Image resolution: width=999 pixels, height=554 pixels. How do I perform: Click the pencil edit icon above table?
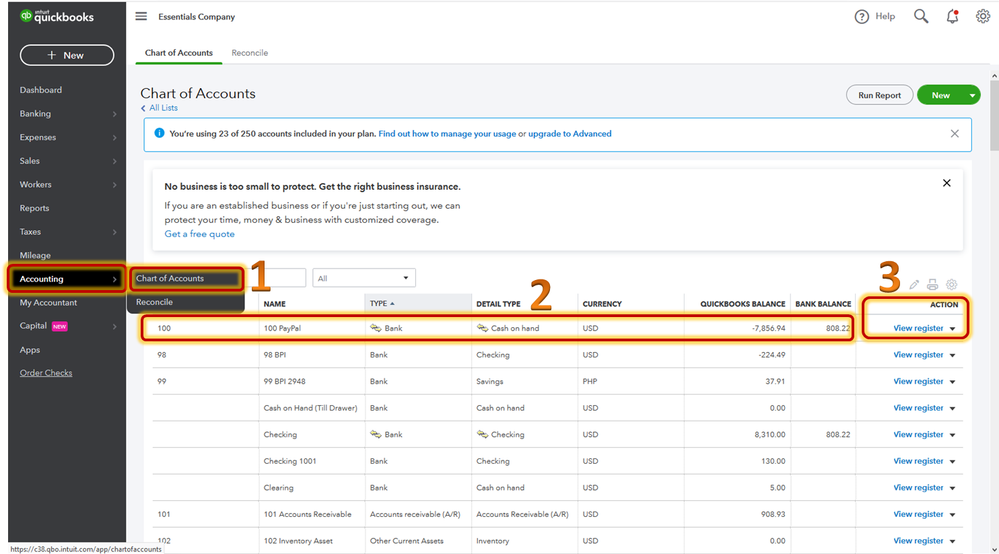point(914,285)
